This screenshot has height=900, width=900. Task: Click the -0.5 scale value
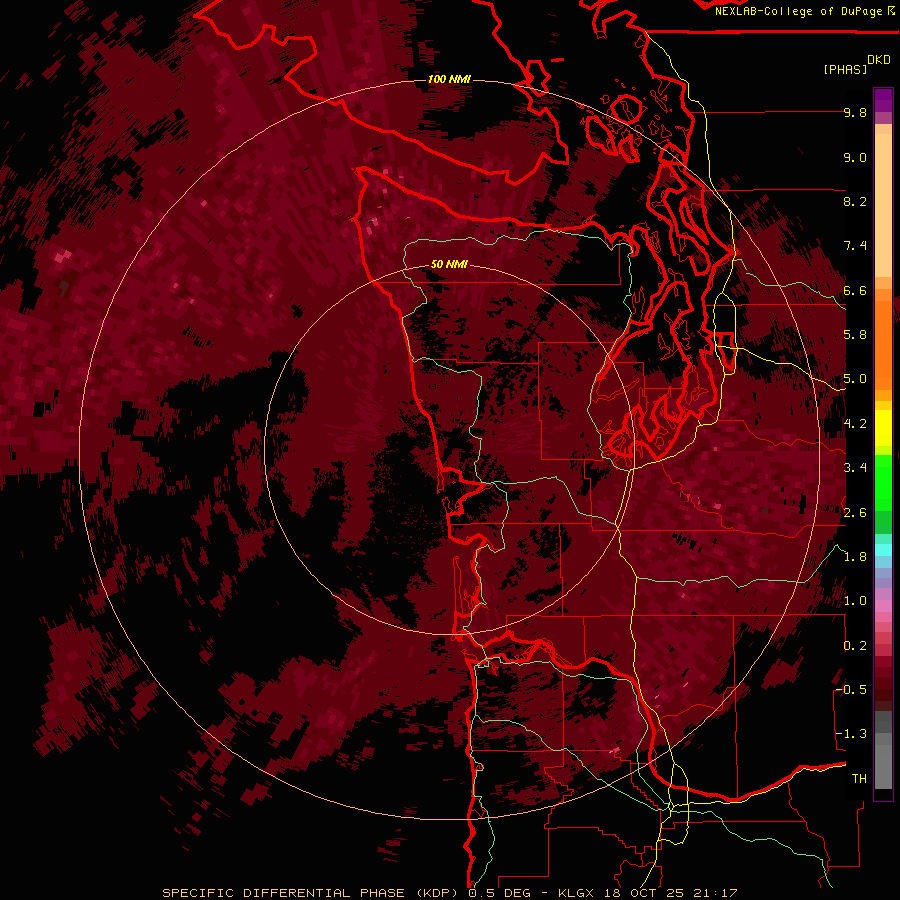pyautogui.click(x=851, y=690)
